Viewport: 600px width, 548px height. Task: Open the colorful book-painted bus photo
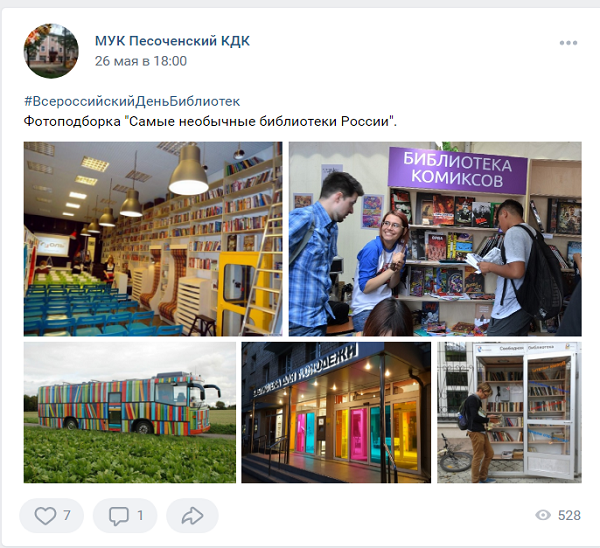click(130, 413)
